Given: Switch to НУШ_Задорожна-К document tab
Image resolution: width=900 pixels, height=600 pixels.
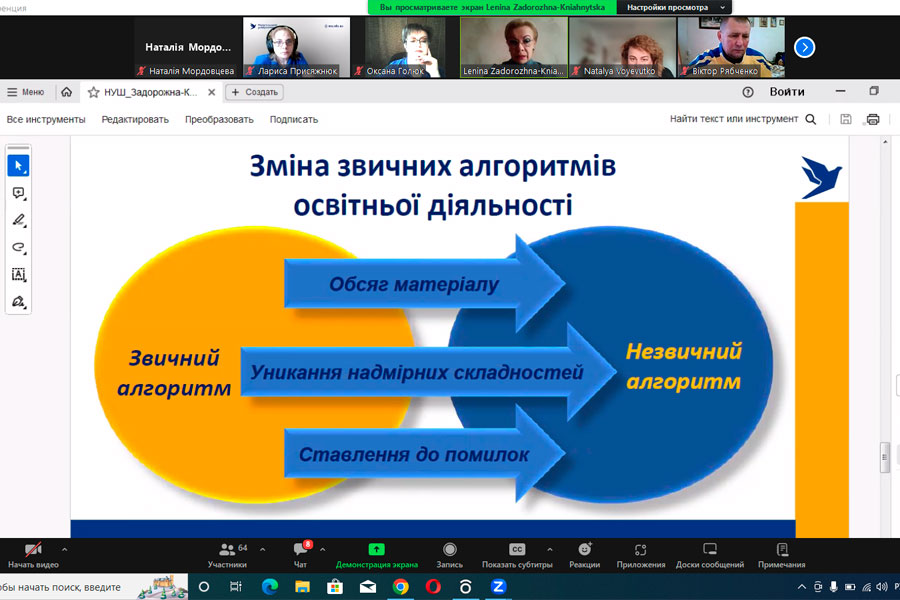Looking at the screenshot, I should 150,92.
